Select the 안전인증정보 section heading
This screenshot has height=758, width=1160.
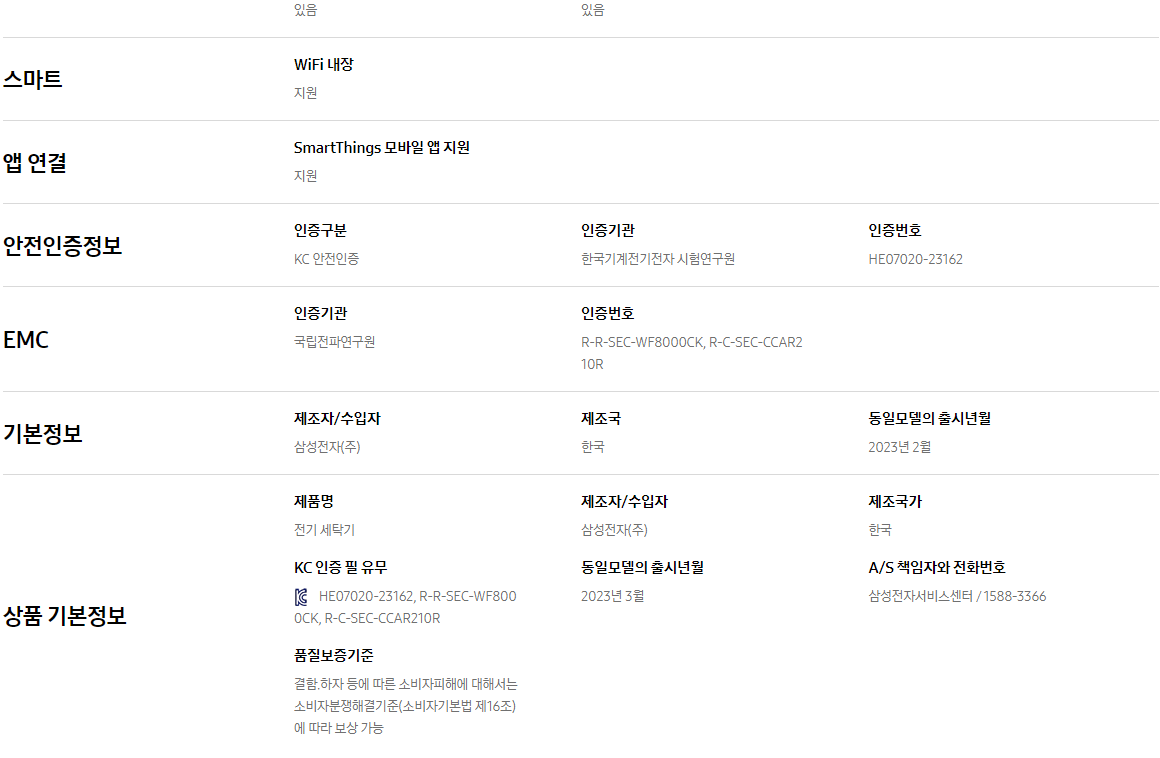click(62, 246)
